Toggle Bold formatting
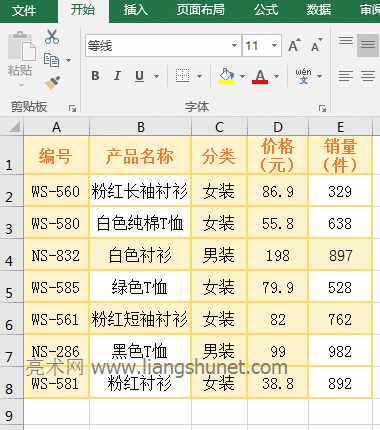380x430 pixels. [95, 76]
